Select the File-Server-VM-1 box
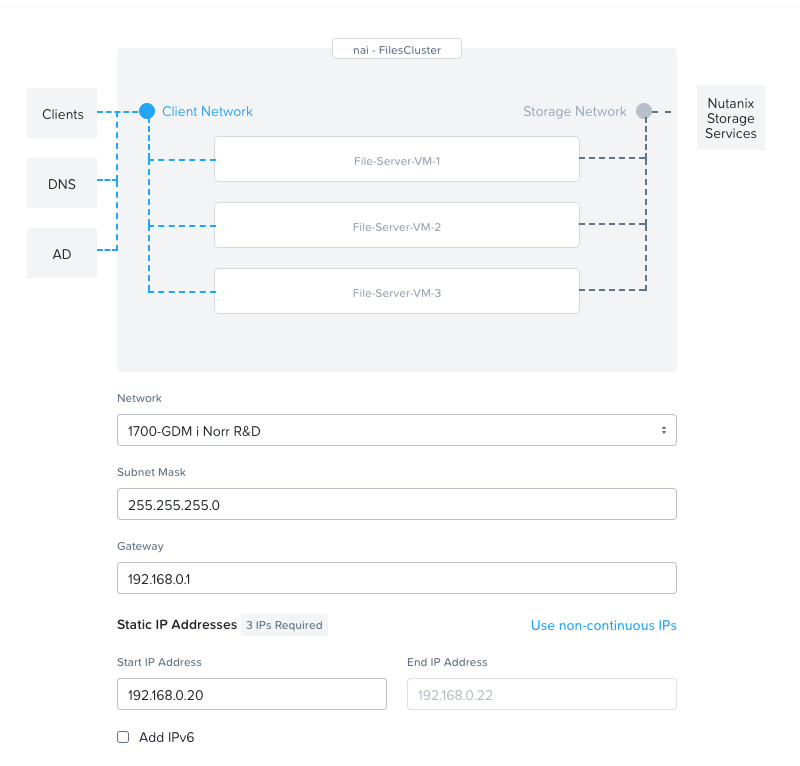The width and height of the screenshot is (800, 766). 397,160
